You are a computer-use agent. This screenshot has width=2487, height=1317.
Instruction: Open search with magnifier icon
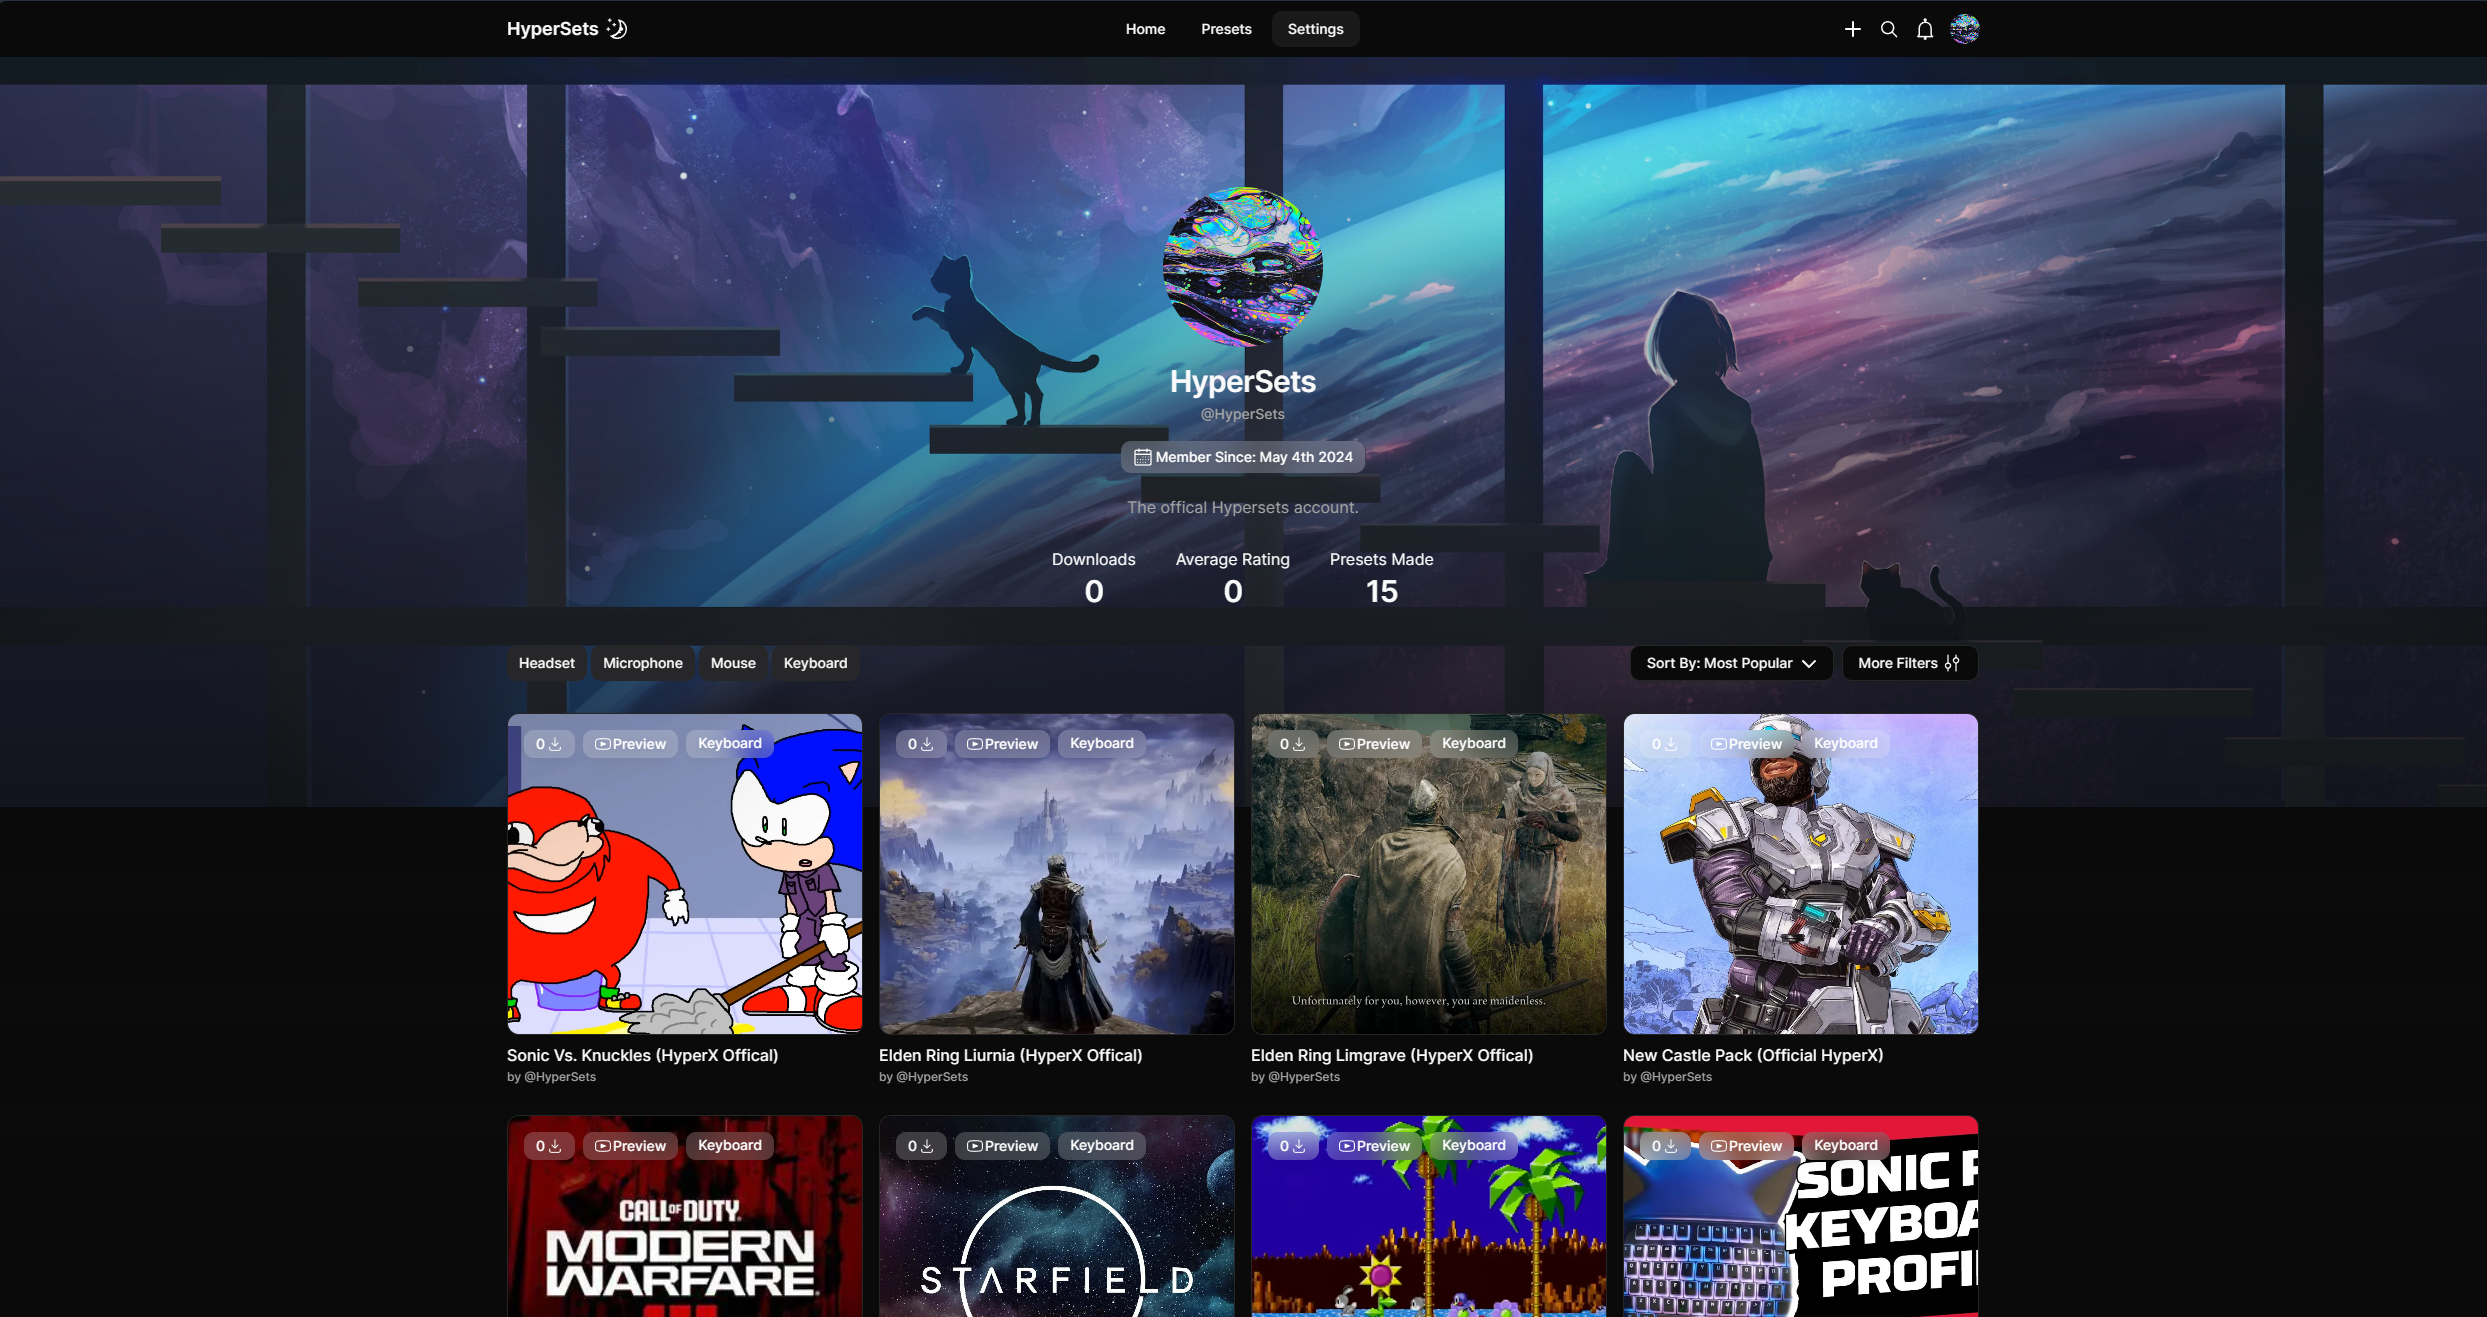tap(1888, 29)
